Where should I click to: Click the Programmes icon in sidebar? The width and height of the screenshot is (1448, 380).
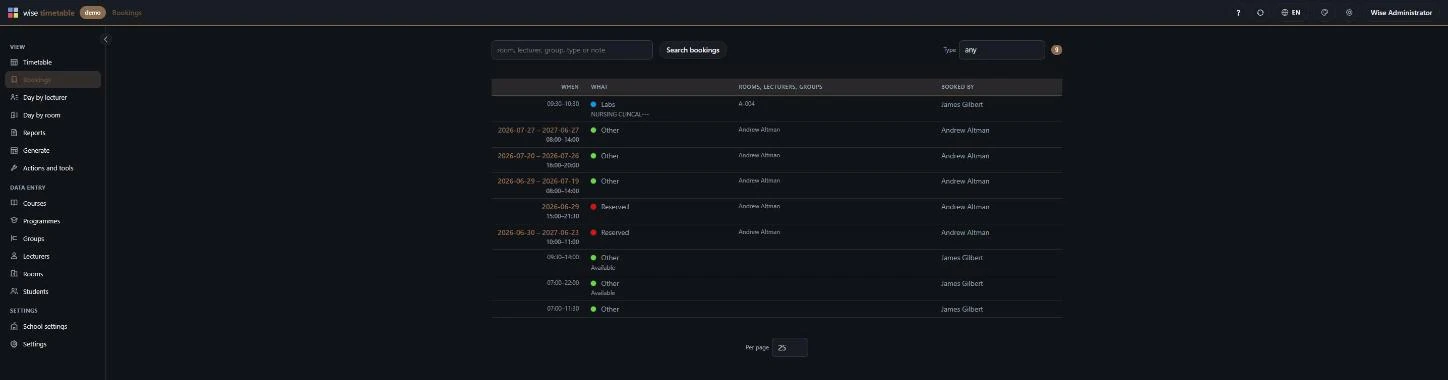coord(14,221)
